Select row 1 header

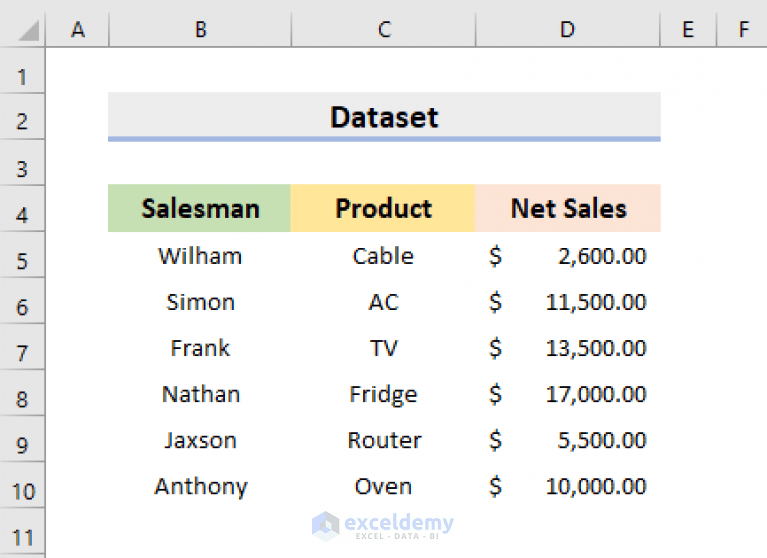click(22, 71)
